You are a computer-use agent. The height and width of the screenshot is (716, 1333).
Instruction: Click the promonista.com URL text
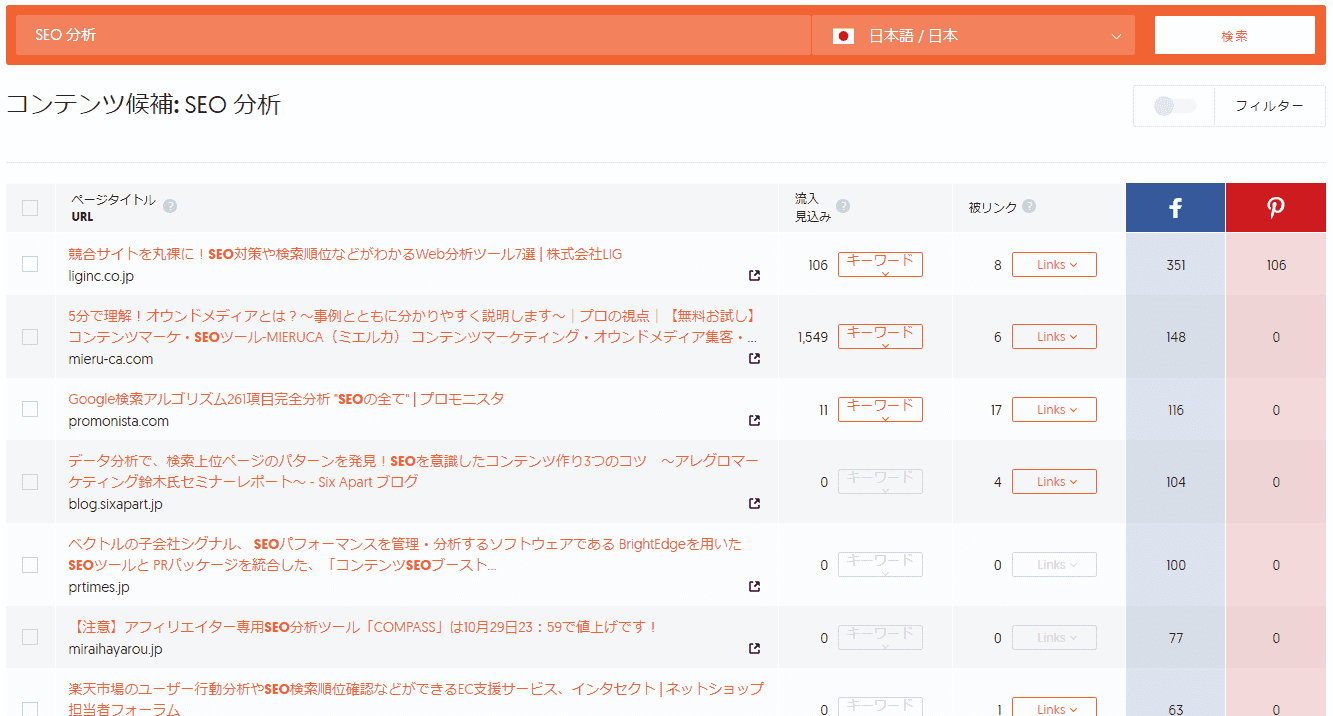click(119, 421)
